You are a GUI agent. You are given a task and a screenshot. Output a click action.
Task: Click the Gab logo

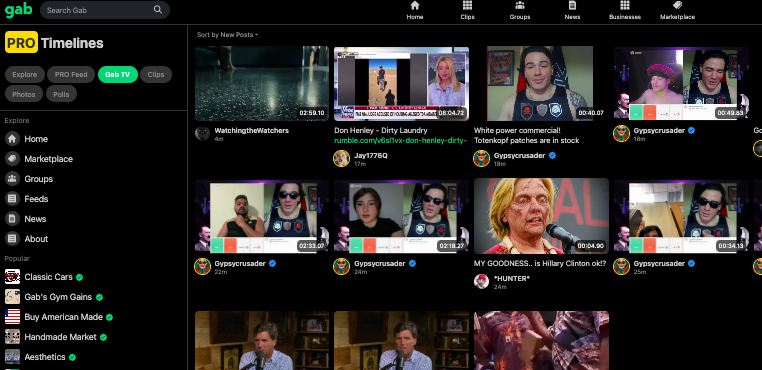point(18,10)
